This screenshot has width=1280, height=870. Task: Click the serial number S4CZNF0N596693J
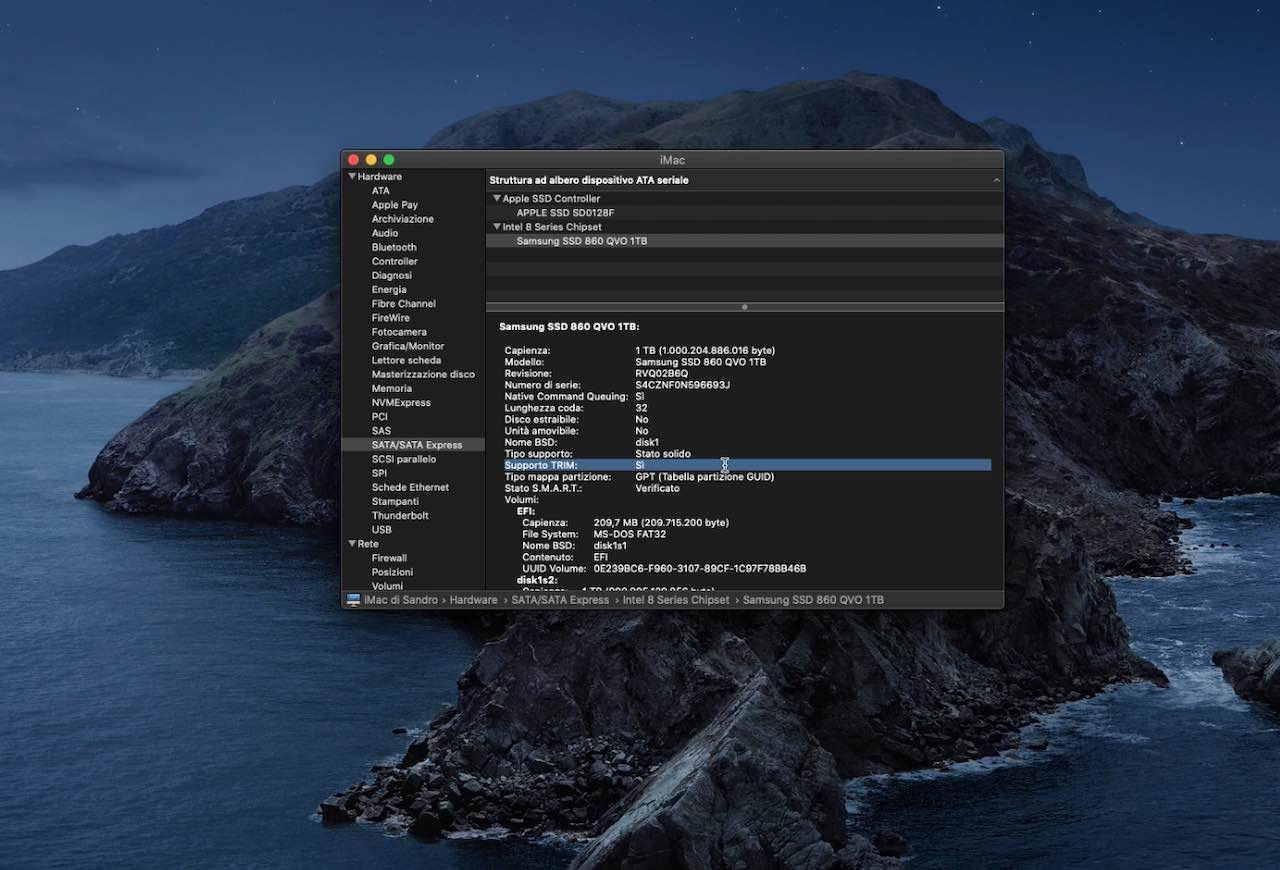(x=683, y=385)
